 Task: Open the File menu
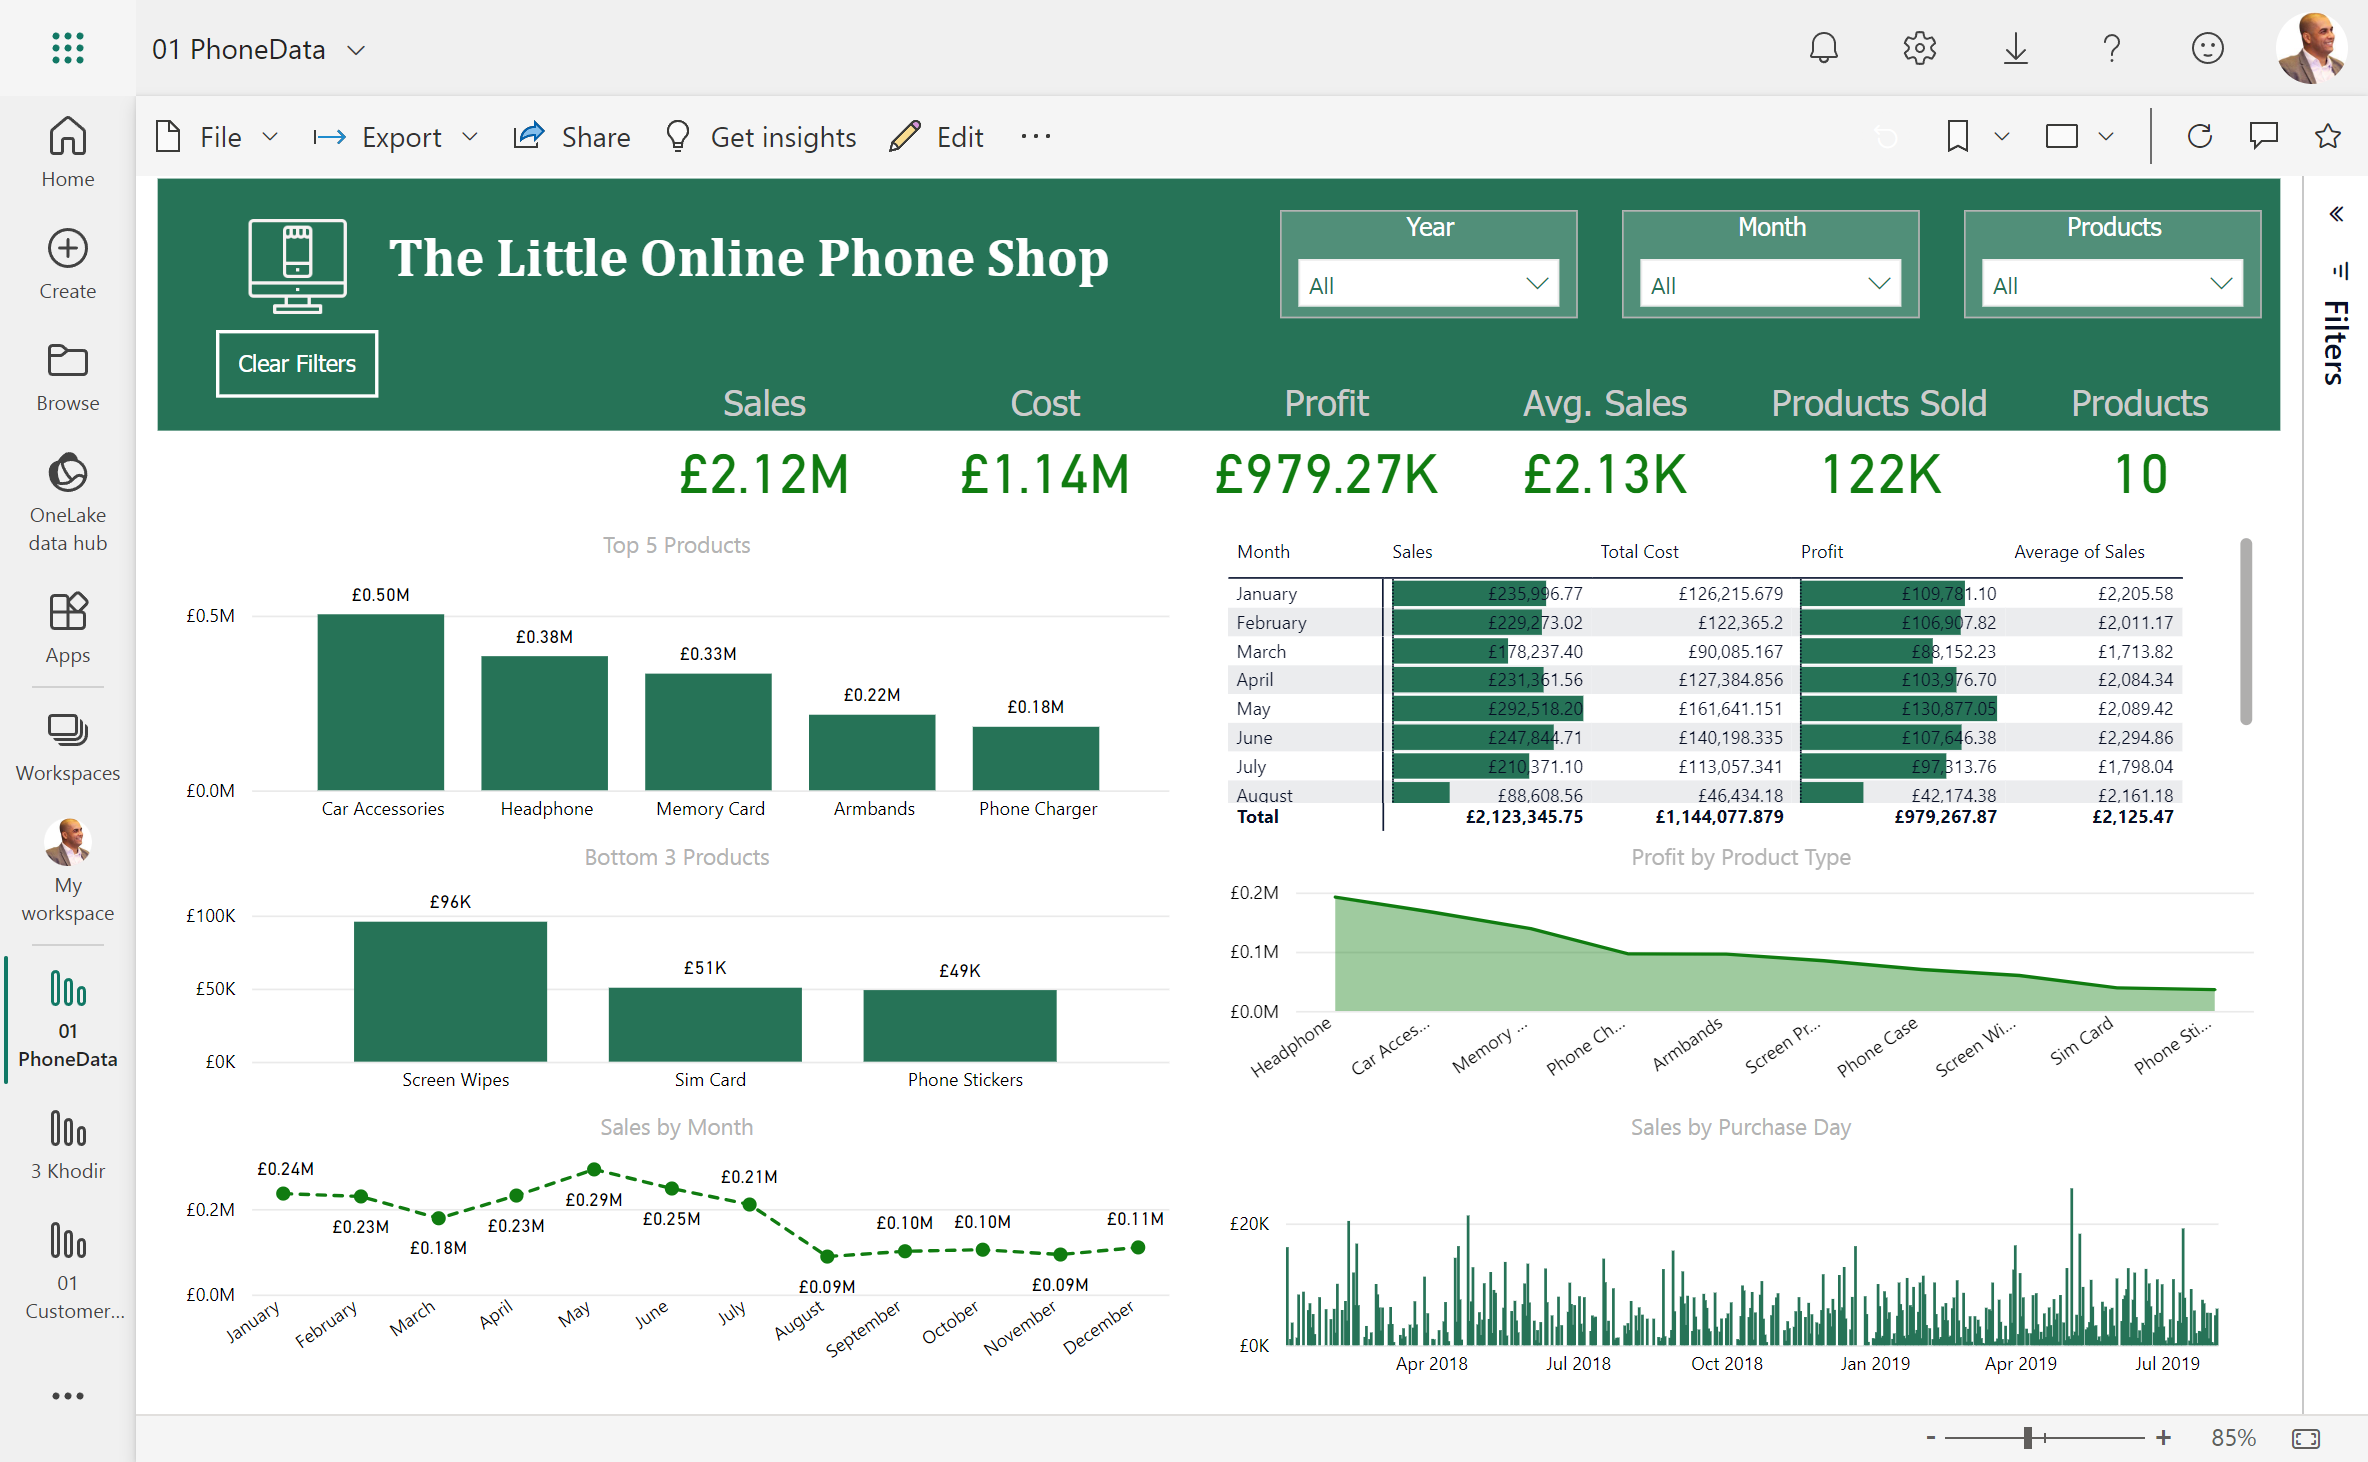pyautogui.click(x=217, y=137)
